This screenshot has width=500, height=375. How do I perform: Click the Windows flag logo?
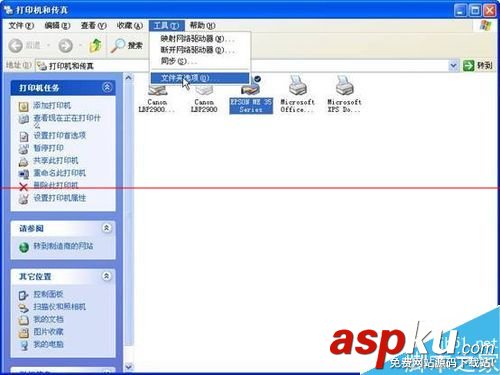pyautogui.click(x=486, y=26)
